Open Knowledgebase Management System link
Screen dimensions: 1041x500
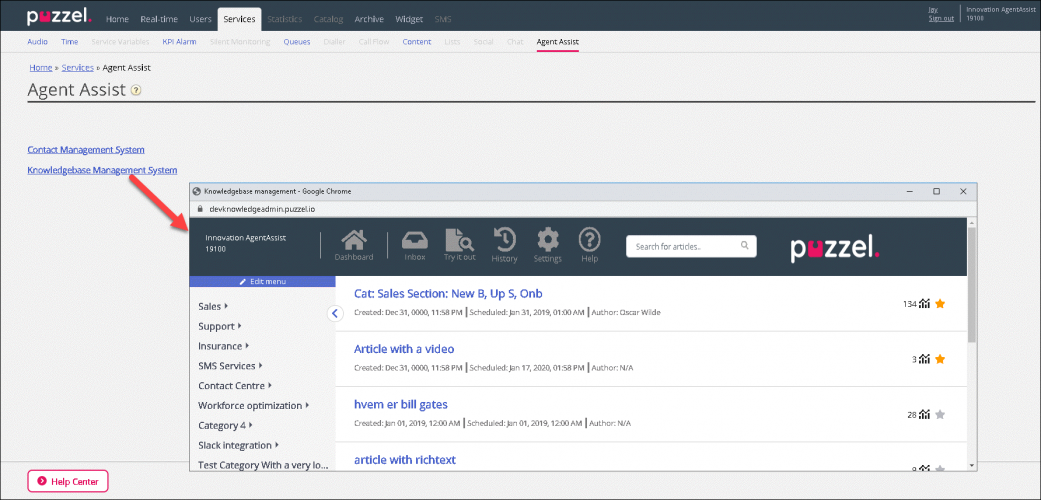click(x=102, y=170)
